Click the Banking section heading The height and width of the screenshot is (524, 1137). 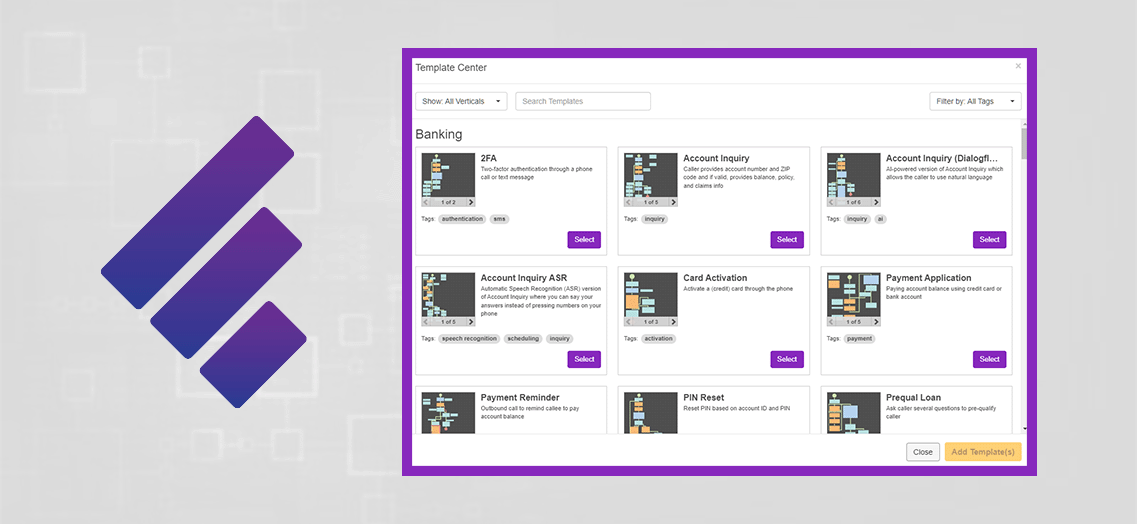[x=439, y=134]
